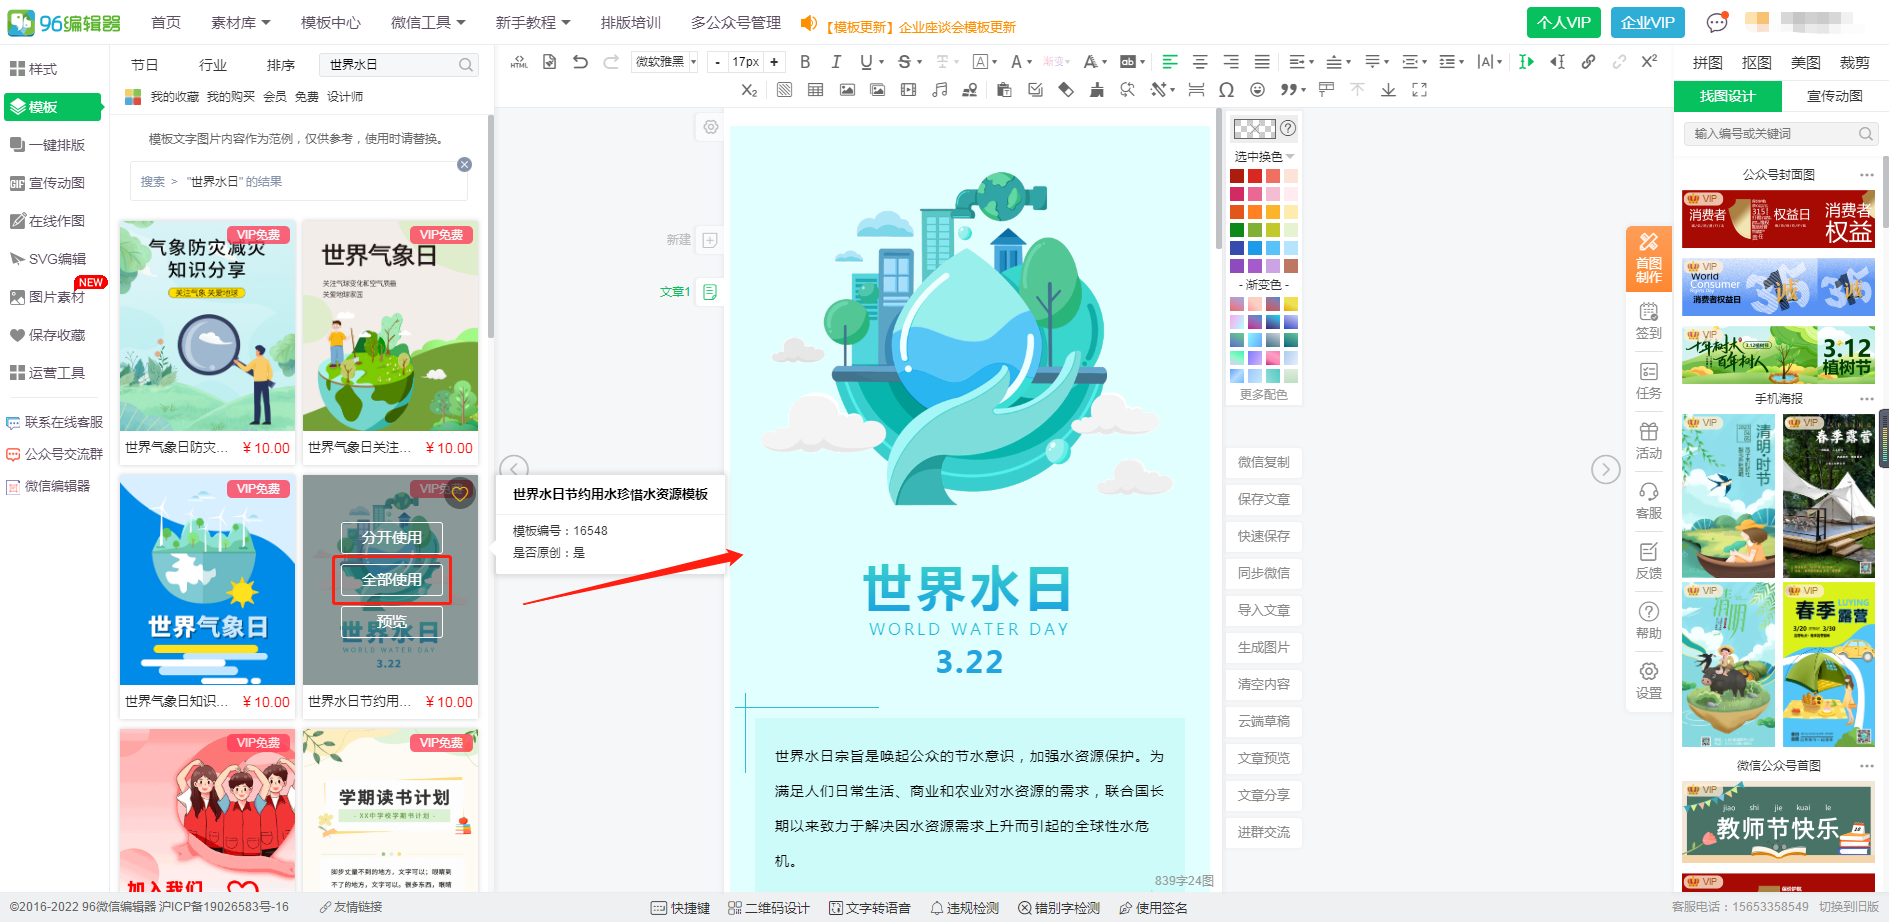Screen dimensions: 1889x922
Task: Open the 帮助 help icon
Action: click(1649, 620)
